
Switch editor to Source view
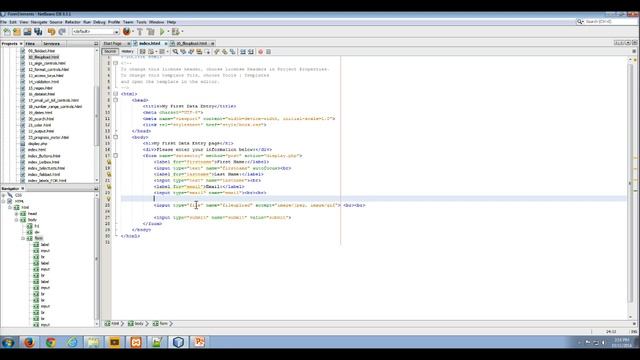(110, 51)
